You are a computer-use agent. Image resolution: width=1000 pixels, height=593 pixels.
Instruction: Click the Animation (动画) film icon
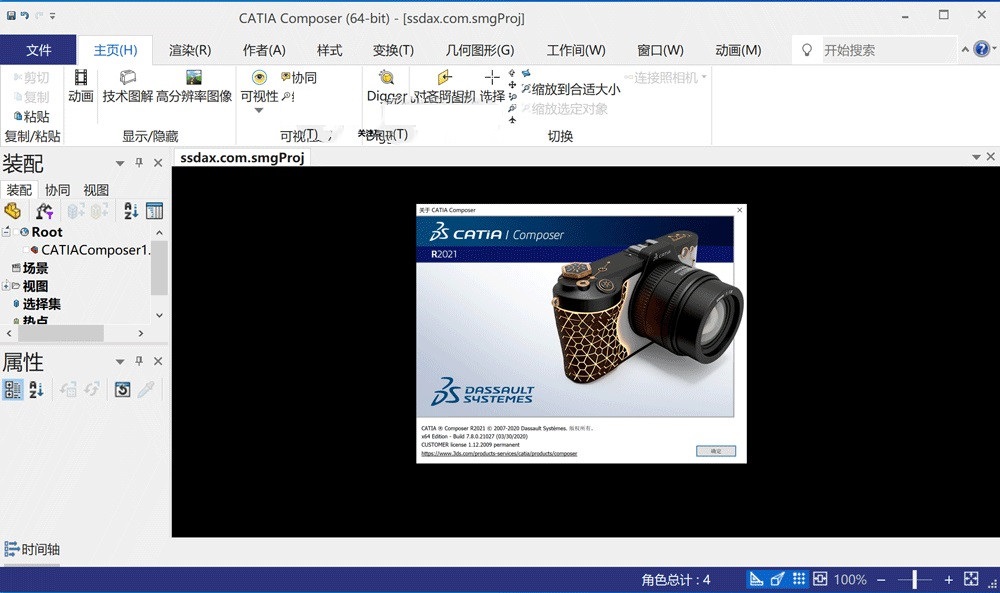point(81,78)
